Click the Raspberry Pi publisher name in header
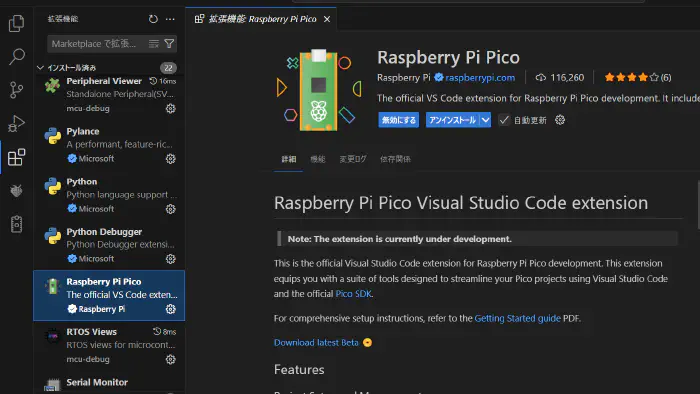 pyautogui.click(x=404, y=77)
